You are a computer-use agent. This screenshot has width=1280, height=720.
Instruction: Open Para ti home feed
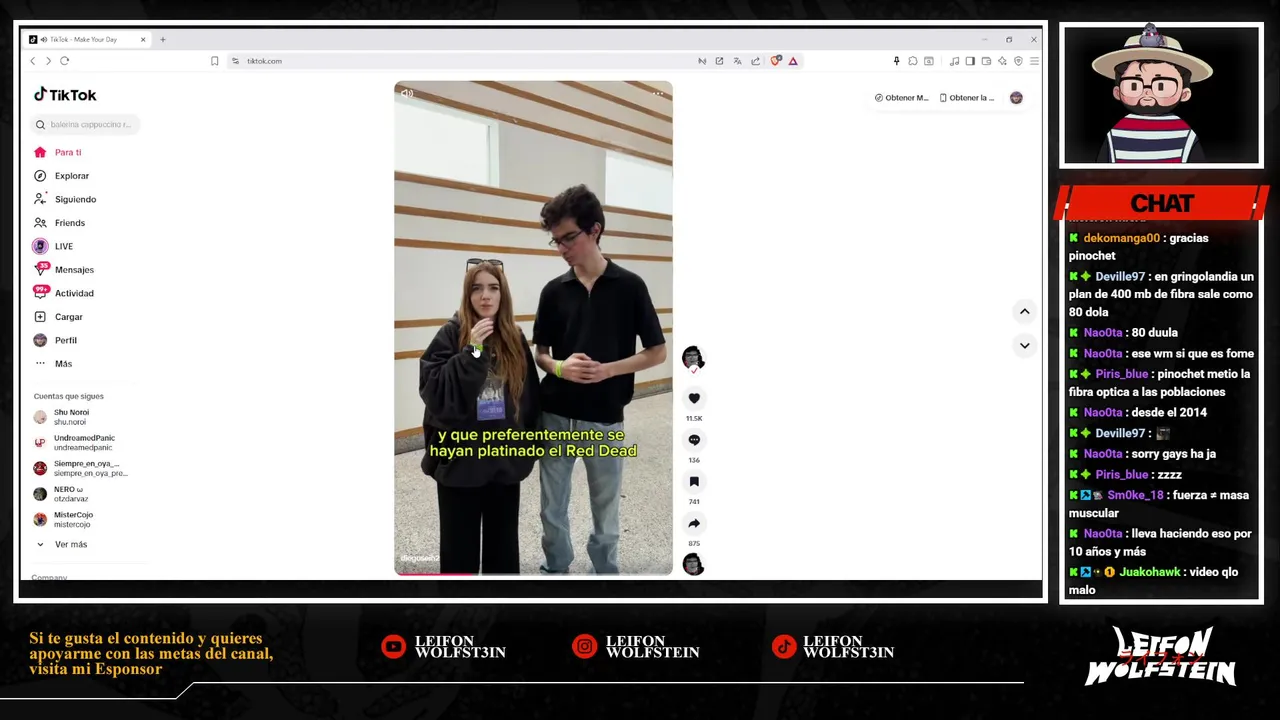coord(58,152)
